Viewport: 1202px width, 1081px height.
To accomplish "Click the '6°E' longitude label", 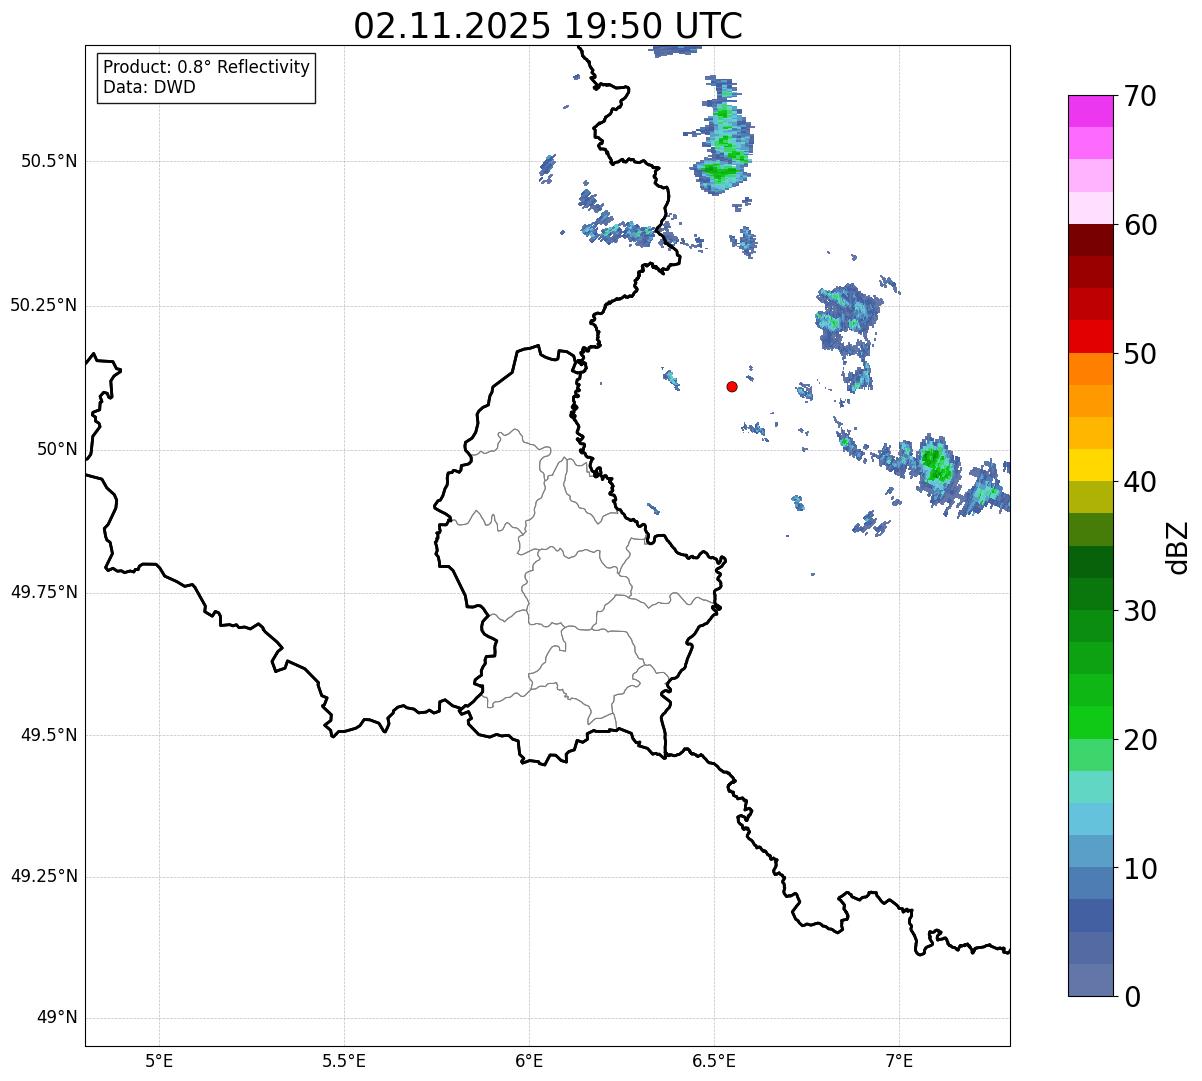I will click(x=529, y=1060).
